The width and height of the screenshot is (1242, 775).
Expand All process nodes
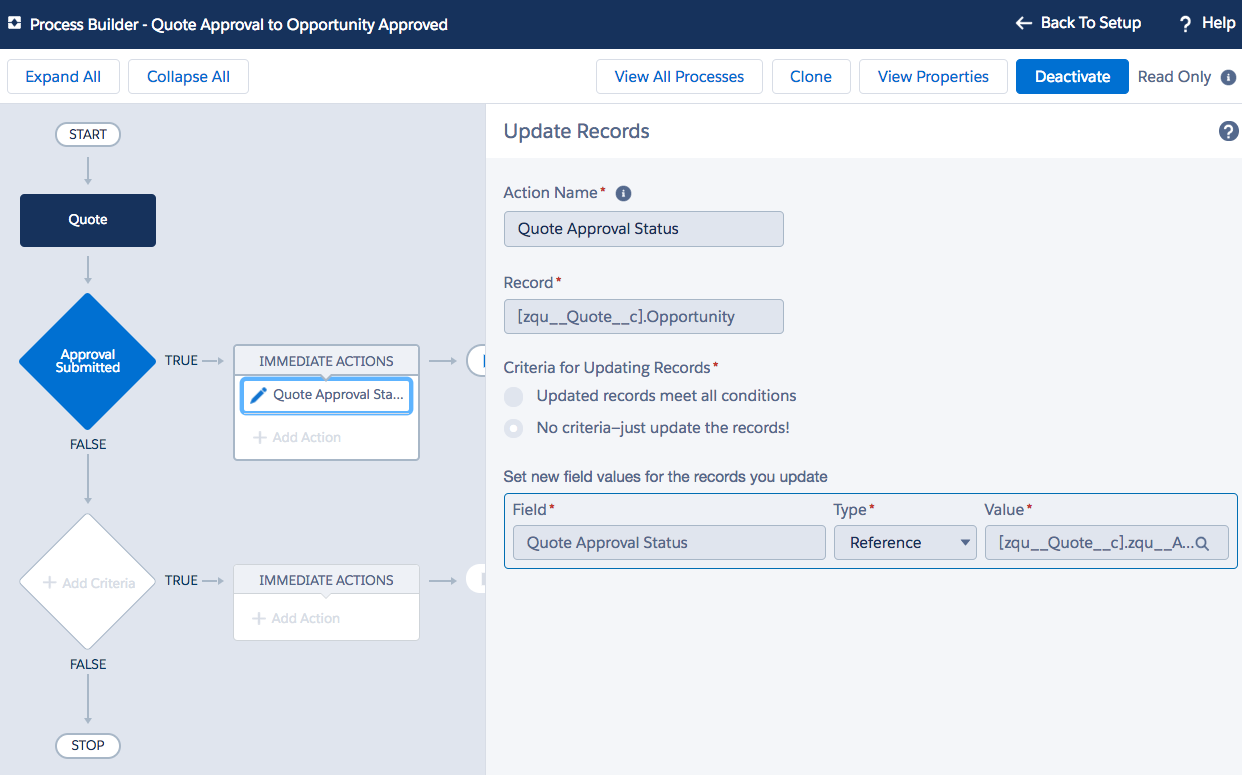pos(63,77)
